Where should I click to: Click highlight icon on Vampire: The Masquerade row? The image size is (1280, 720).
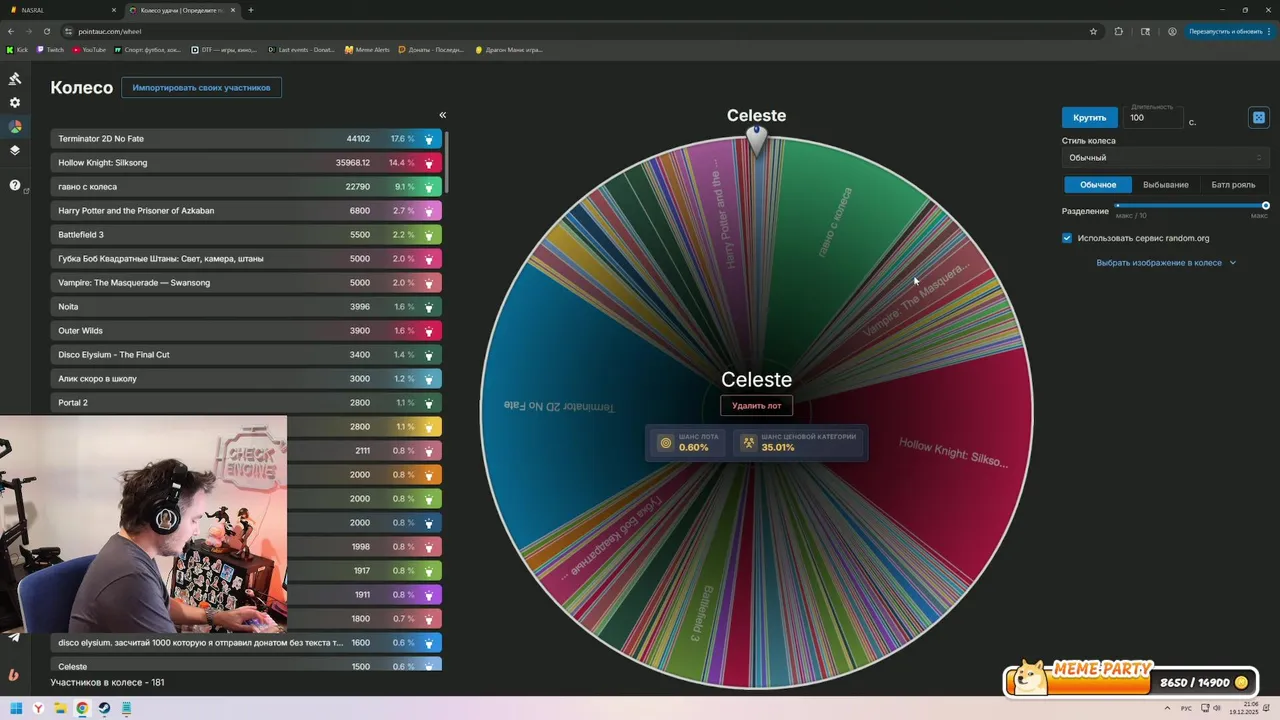click(429, 283)
